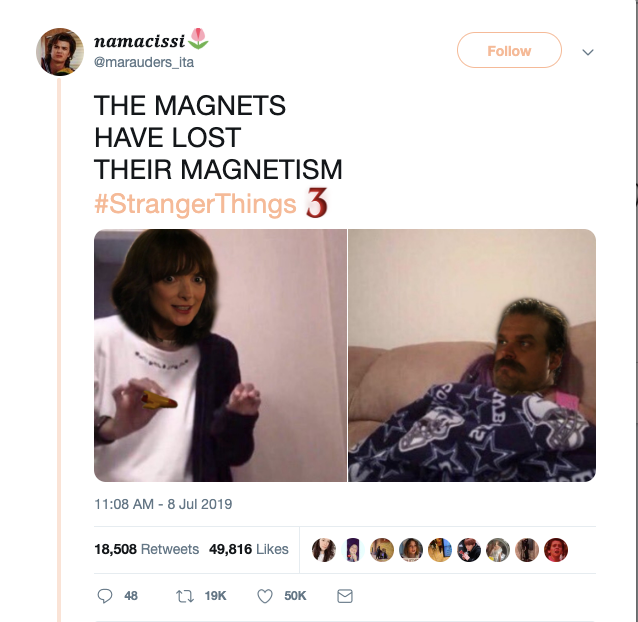Click the last red liker avatar
638x622 pixels.
pyautogui.click(x=556, y=550)
